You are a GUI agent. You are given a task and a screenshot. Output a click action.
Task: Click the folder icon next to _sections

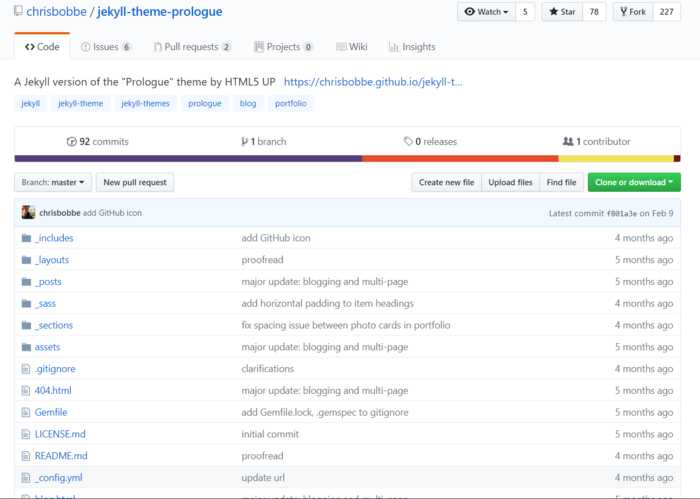tap(26, 325)
